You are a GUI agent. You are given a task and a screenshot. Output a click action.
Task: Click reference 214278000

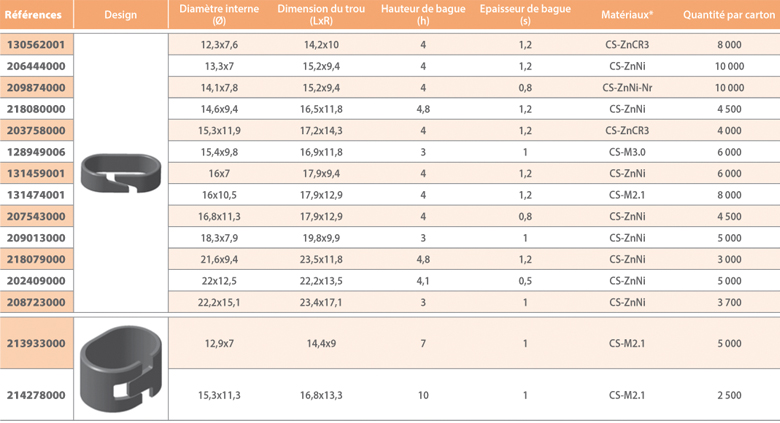[36, 396]
